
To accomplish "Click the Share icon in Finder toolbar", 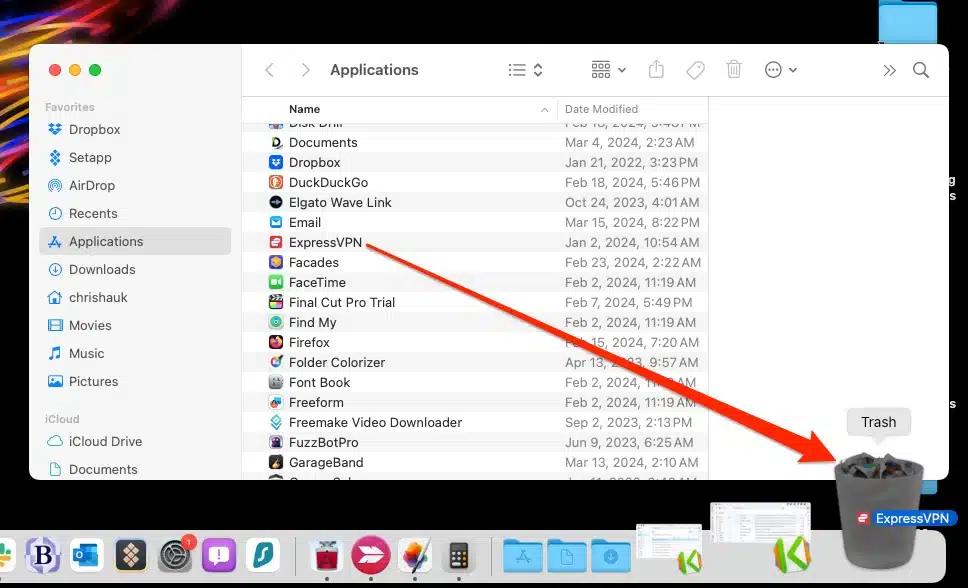I will pyautogui.click(x=656, y=70).
